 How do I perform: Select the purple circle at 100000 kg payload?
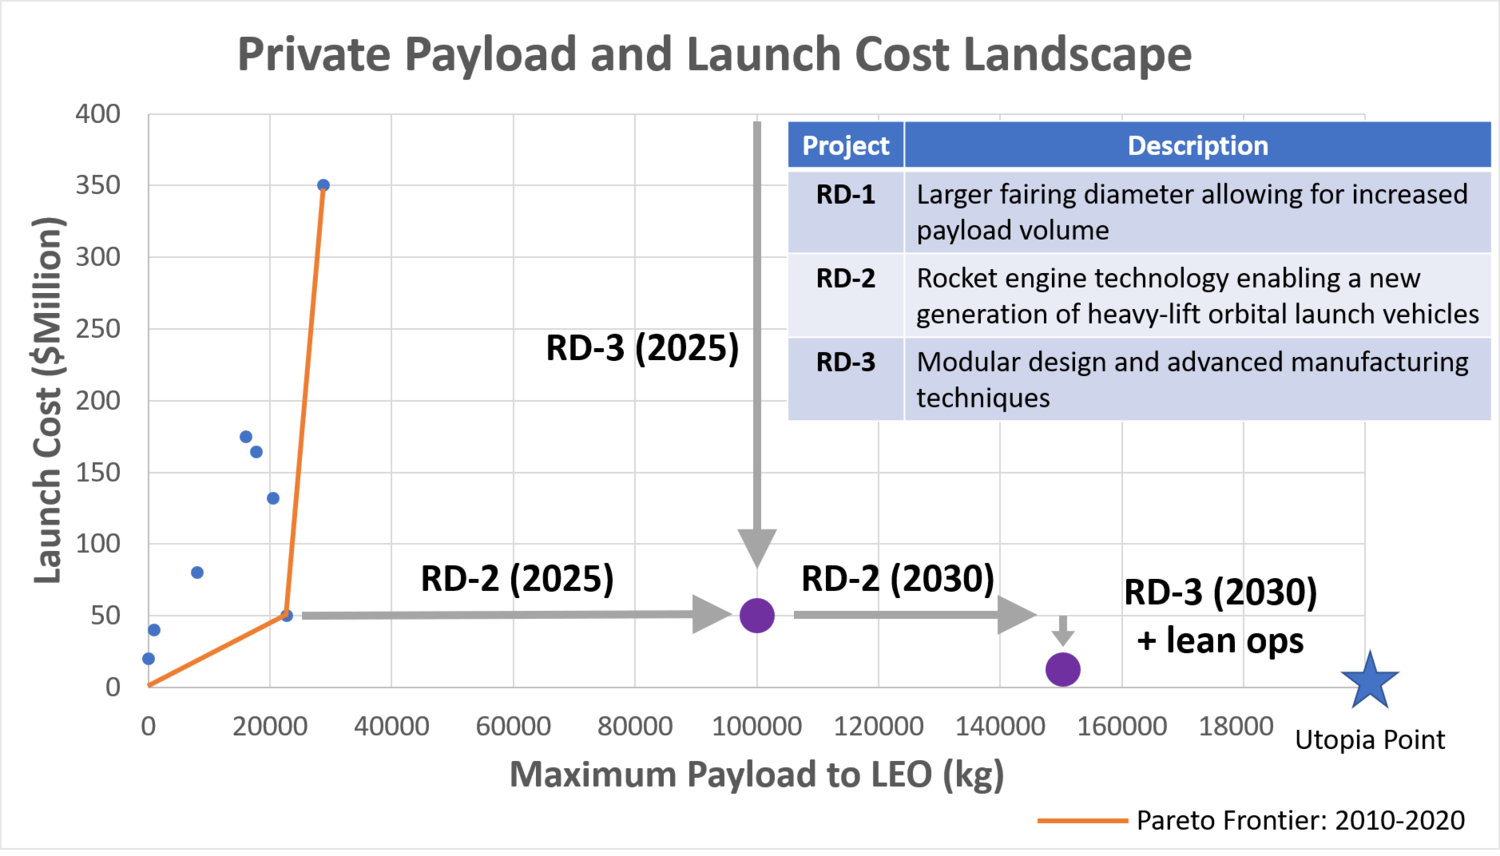(757, 615)
